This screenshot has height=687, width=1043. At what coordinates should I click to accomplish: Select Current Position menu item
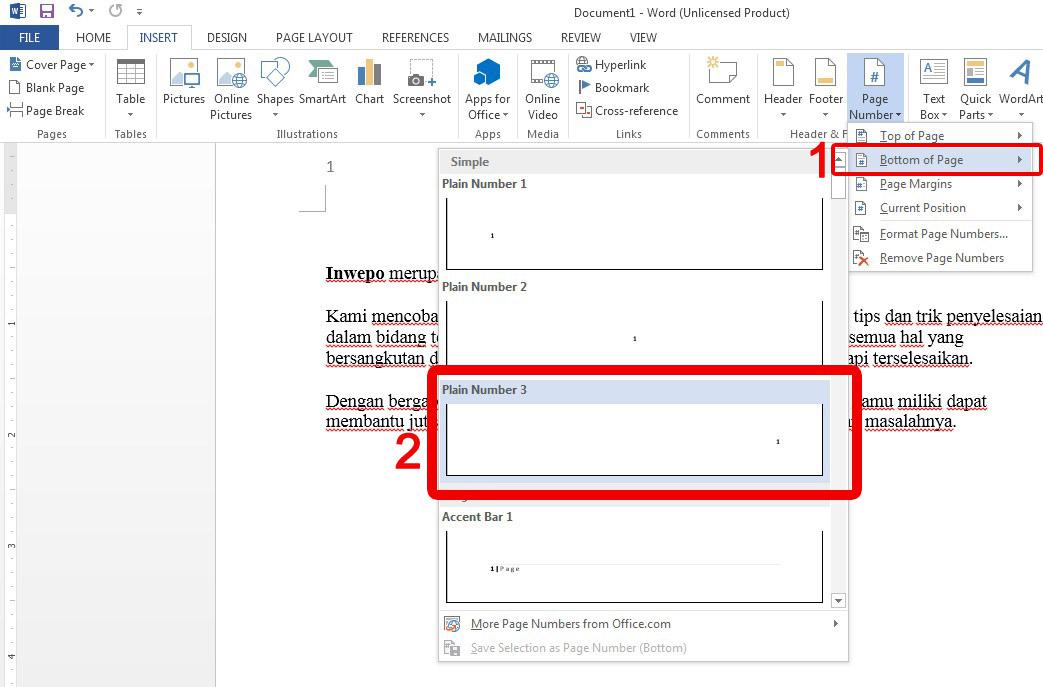pos(940,207)
